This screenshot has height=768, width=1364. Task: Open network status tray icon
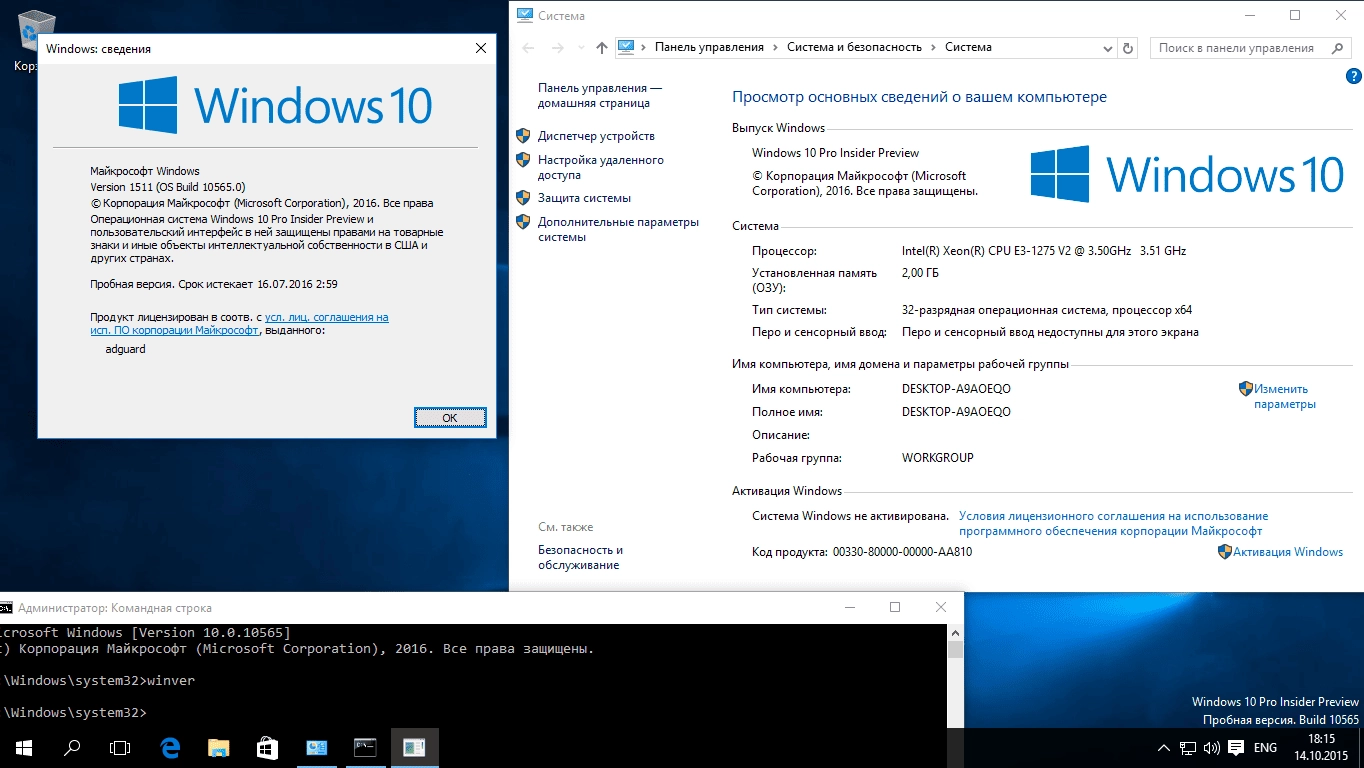tap(1188, 748)
